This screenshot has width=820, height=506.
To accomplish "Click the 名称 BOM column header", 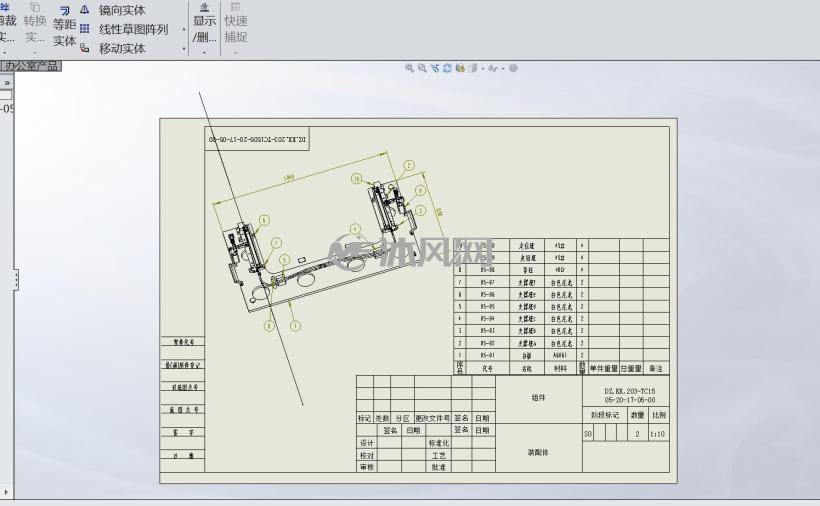I will [527, 369].
